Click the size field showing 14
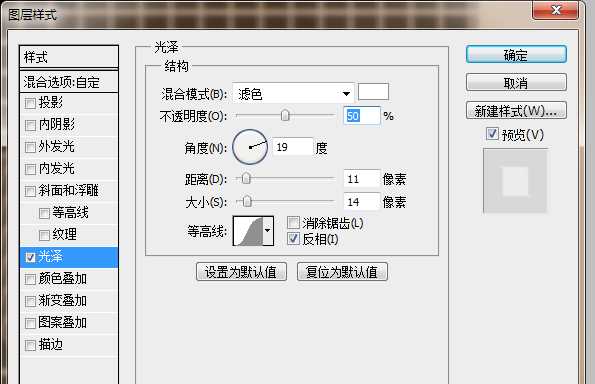The width and height of the screenshot is (595, 384). click(x=362, y=201)
